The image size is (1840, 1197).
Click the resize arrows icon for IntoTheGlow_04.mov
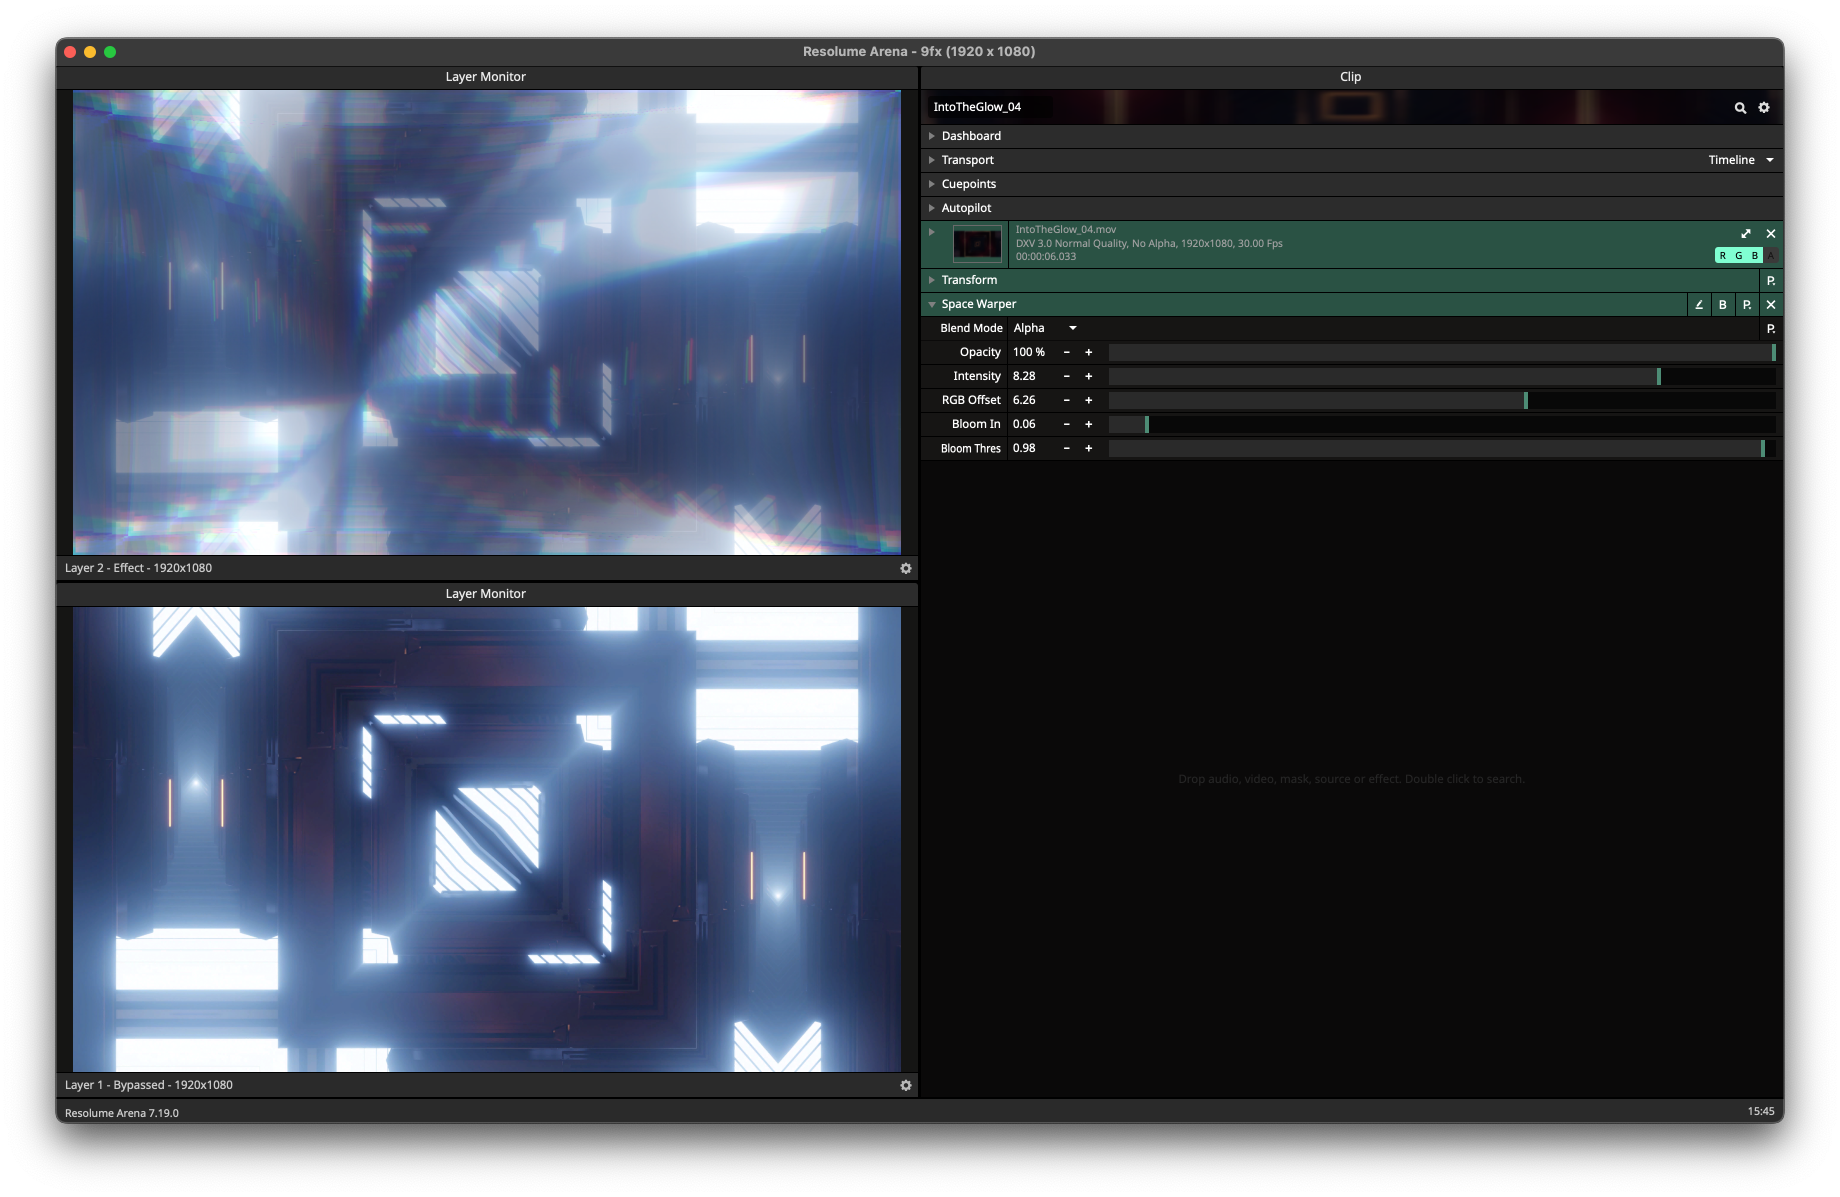pos(1746,234)
